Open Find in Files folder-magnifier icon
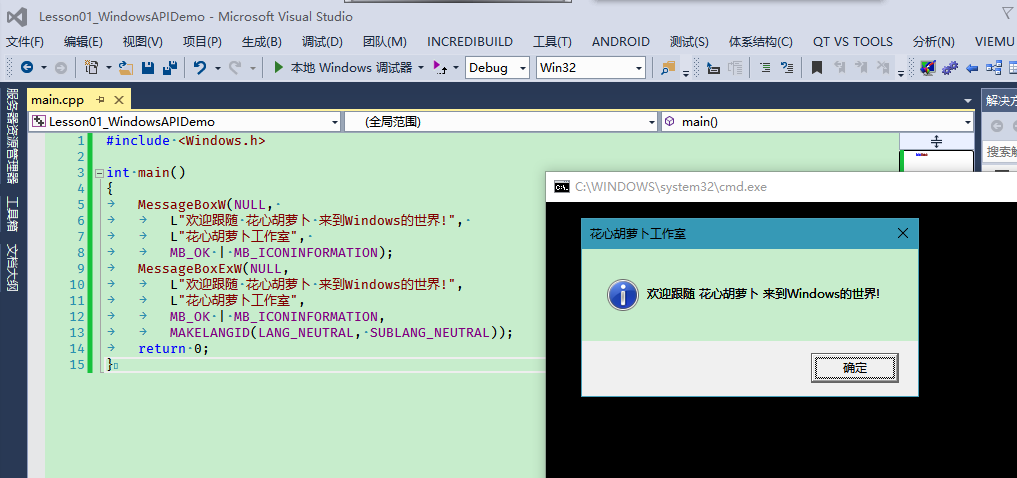This screenshot has height=478, width=1017. tap(668, 67)
